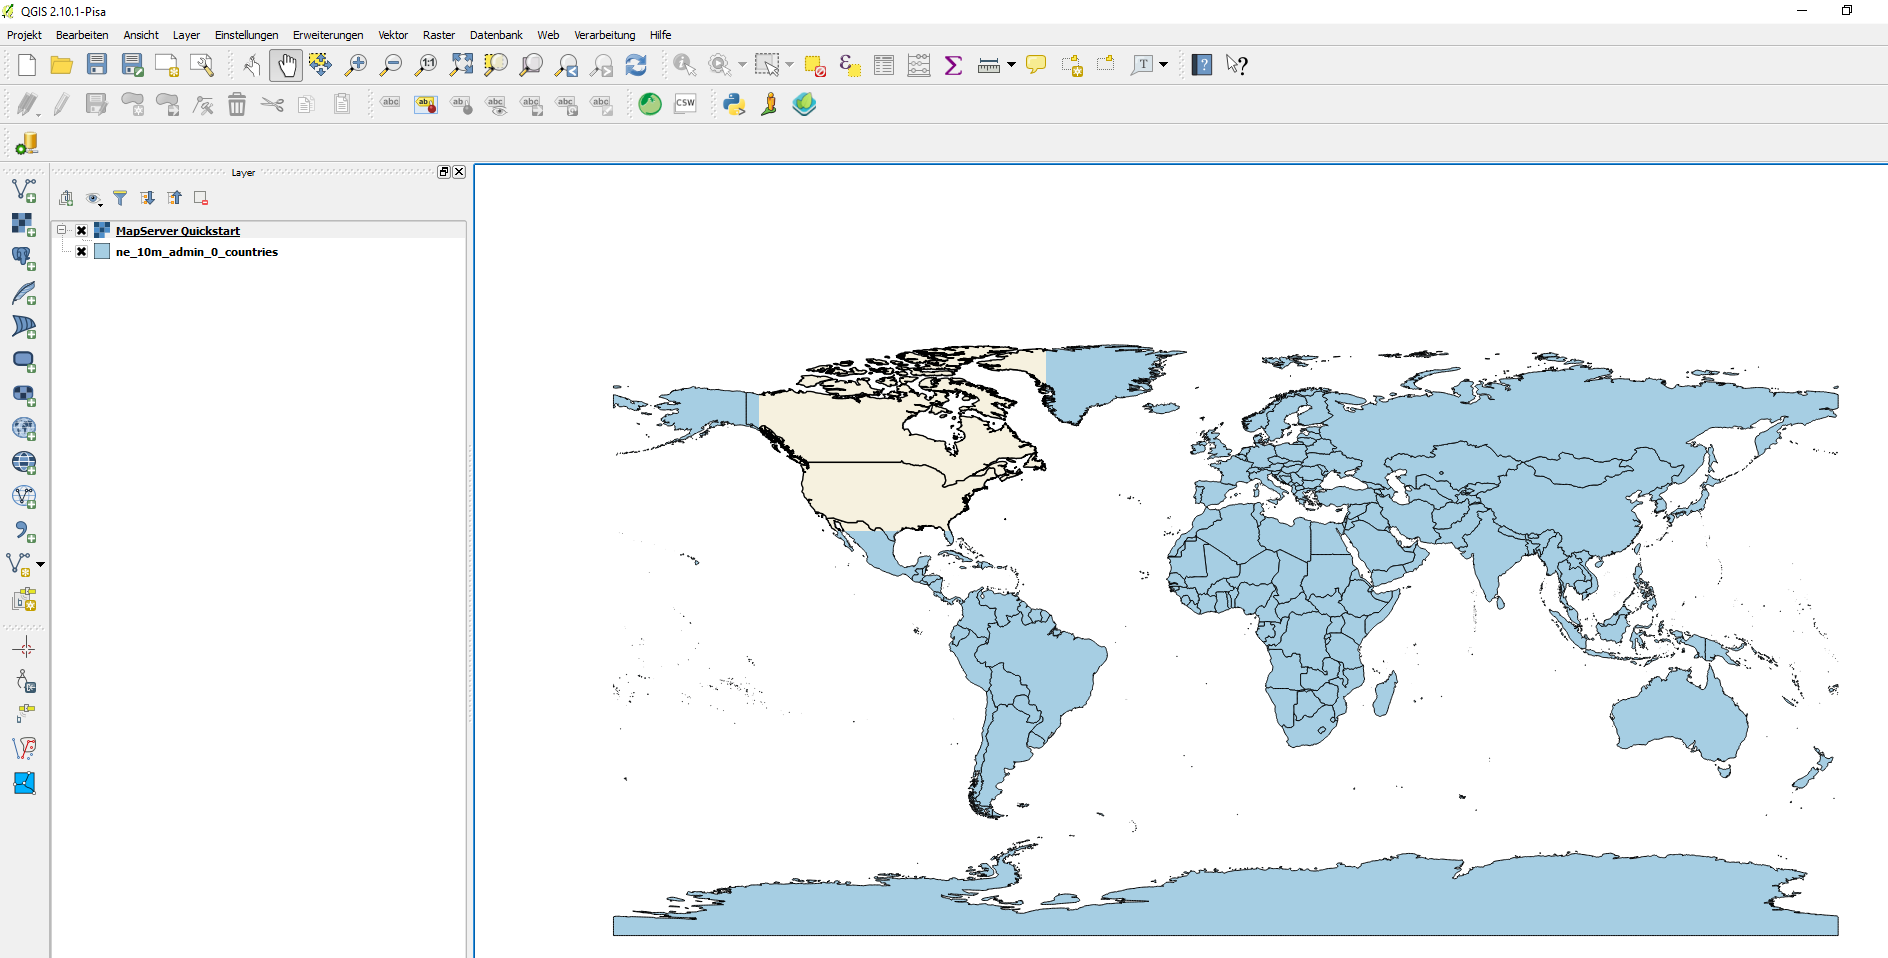The image size is (1888, 958).
Task: Open new print composer icon
Action: coord(167,65)
